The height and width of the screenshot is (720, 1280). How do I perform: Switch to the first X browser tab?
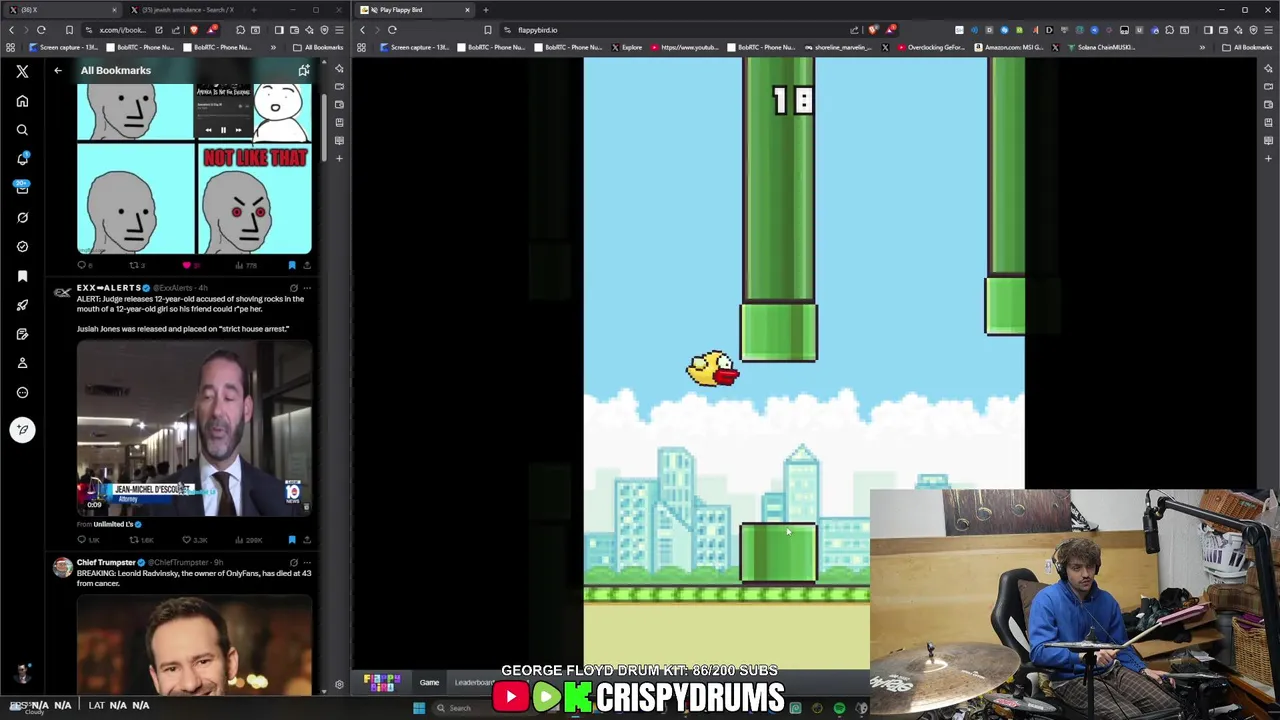(60, 10)
